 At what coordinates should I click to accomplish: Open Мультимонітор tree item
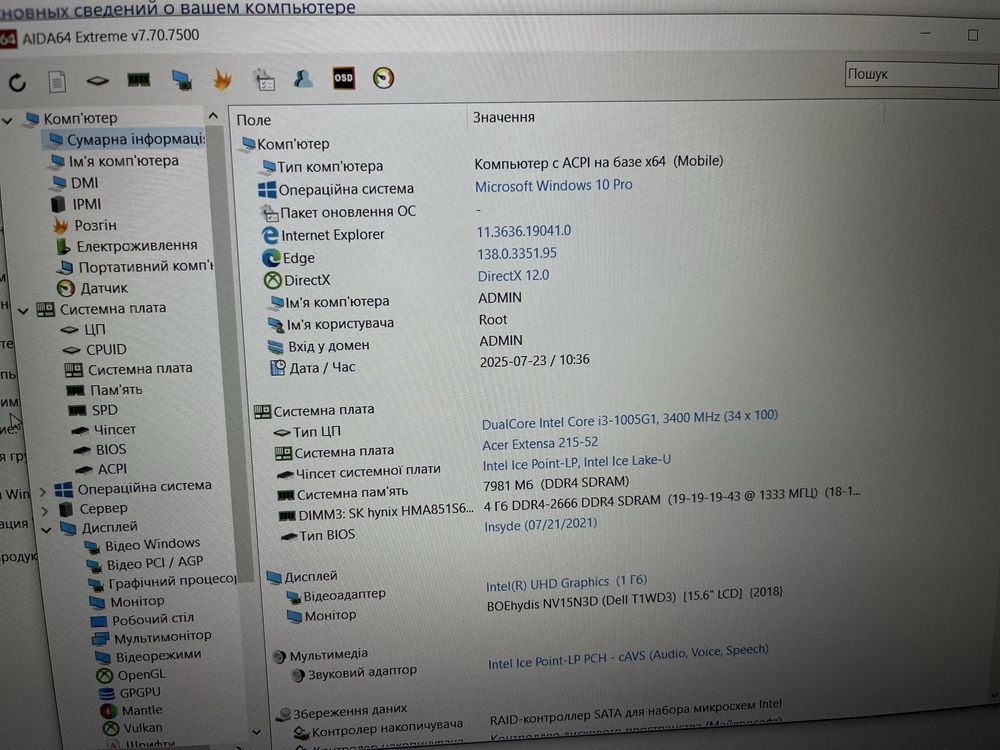click(152, 636)
